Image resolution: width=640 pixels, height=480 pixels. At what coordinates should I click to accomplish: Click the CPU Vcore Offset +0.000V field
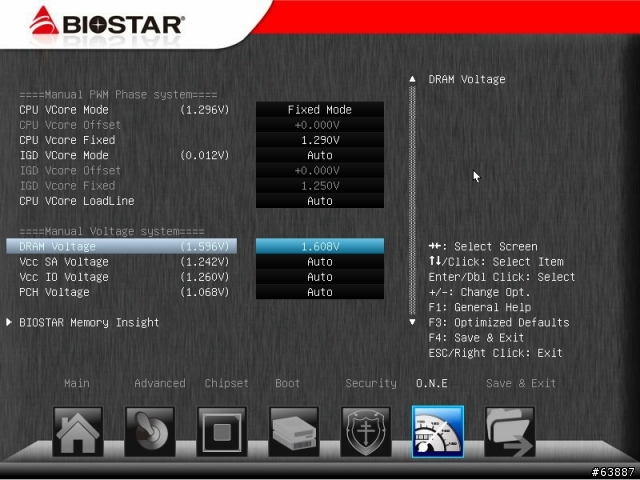(320, 125)
